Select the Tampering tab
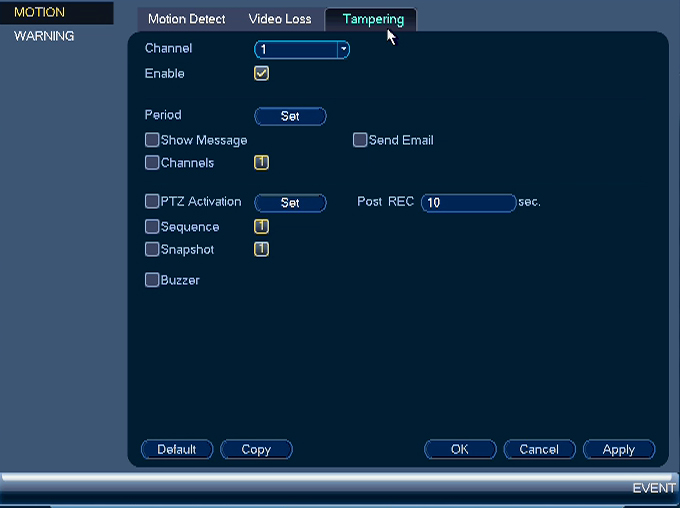Screen dimensions: 680x508 point(373,19)
